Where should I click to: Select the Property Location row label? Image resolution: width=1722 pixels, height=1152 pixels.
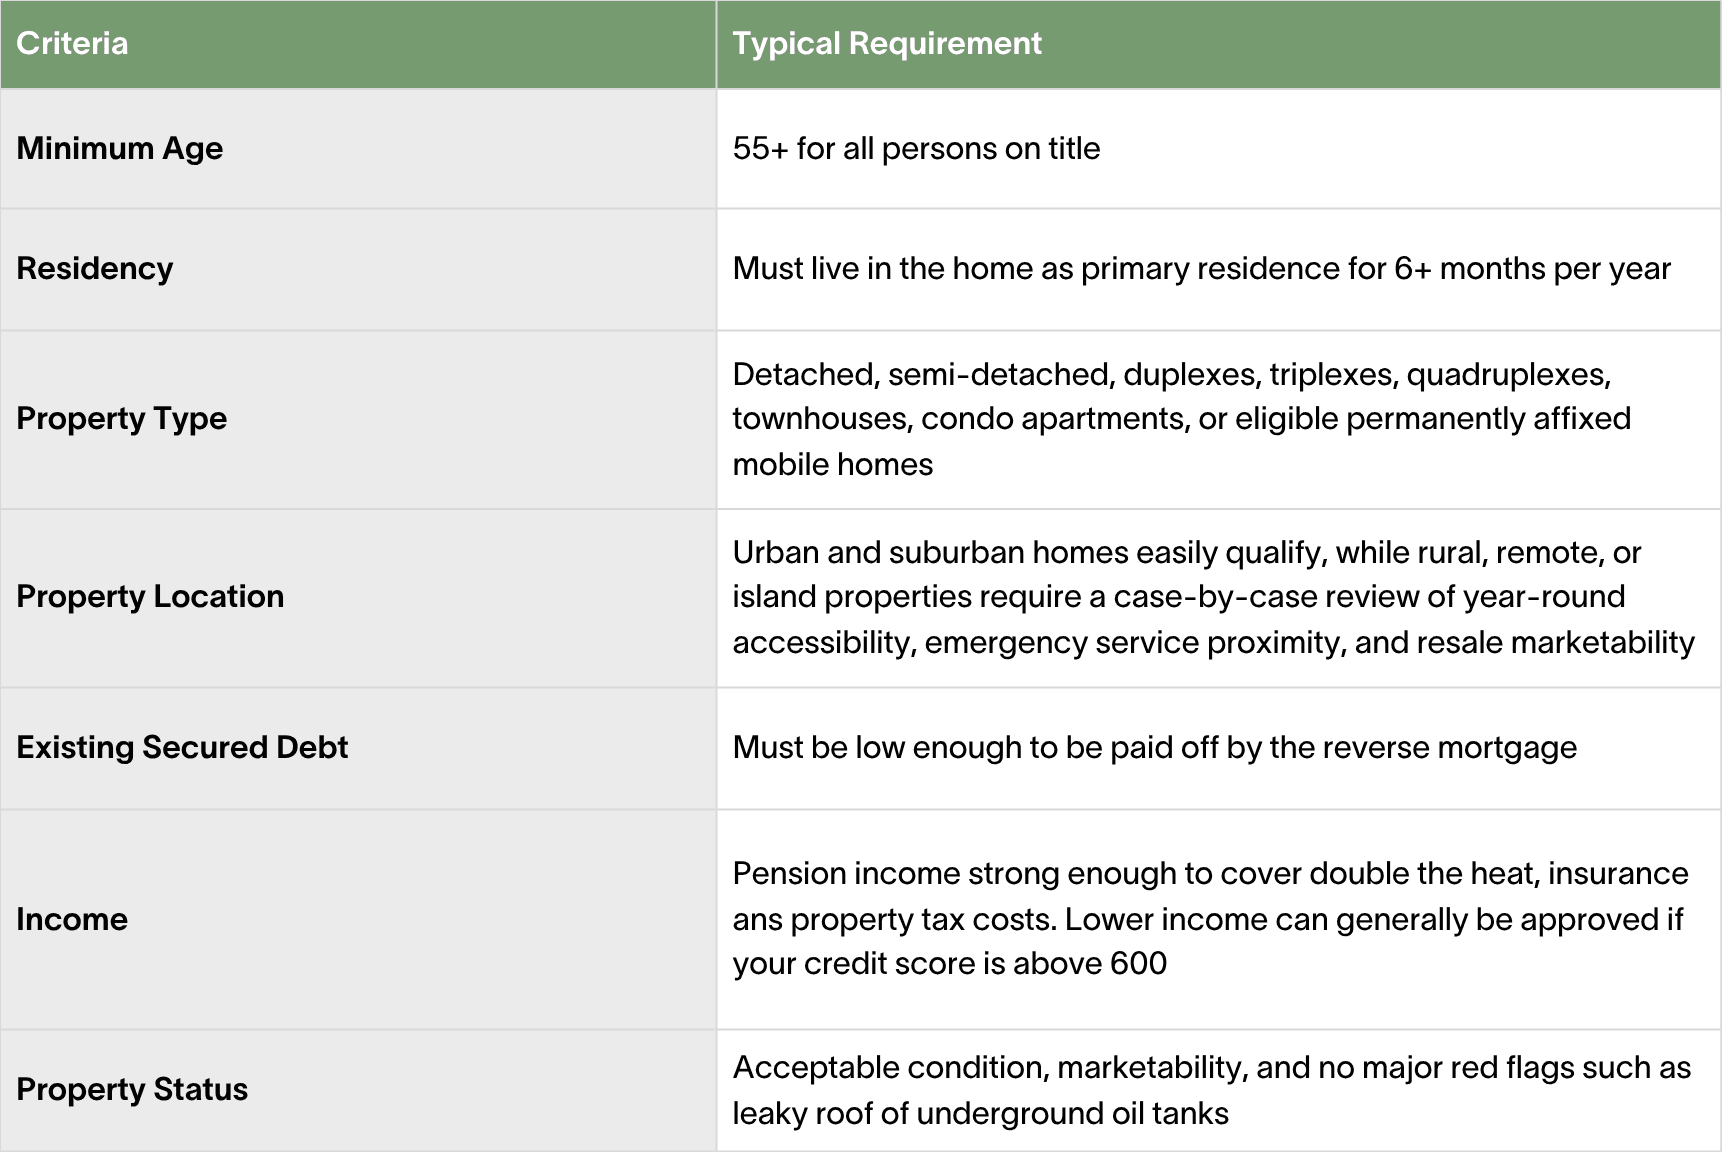click(150, 596)
